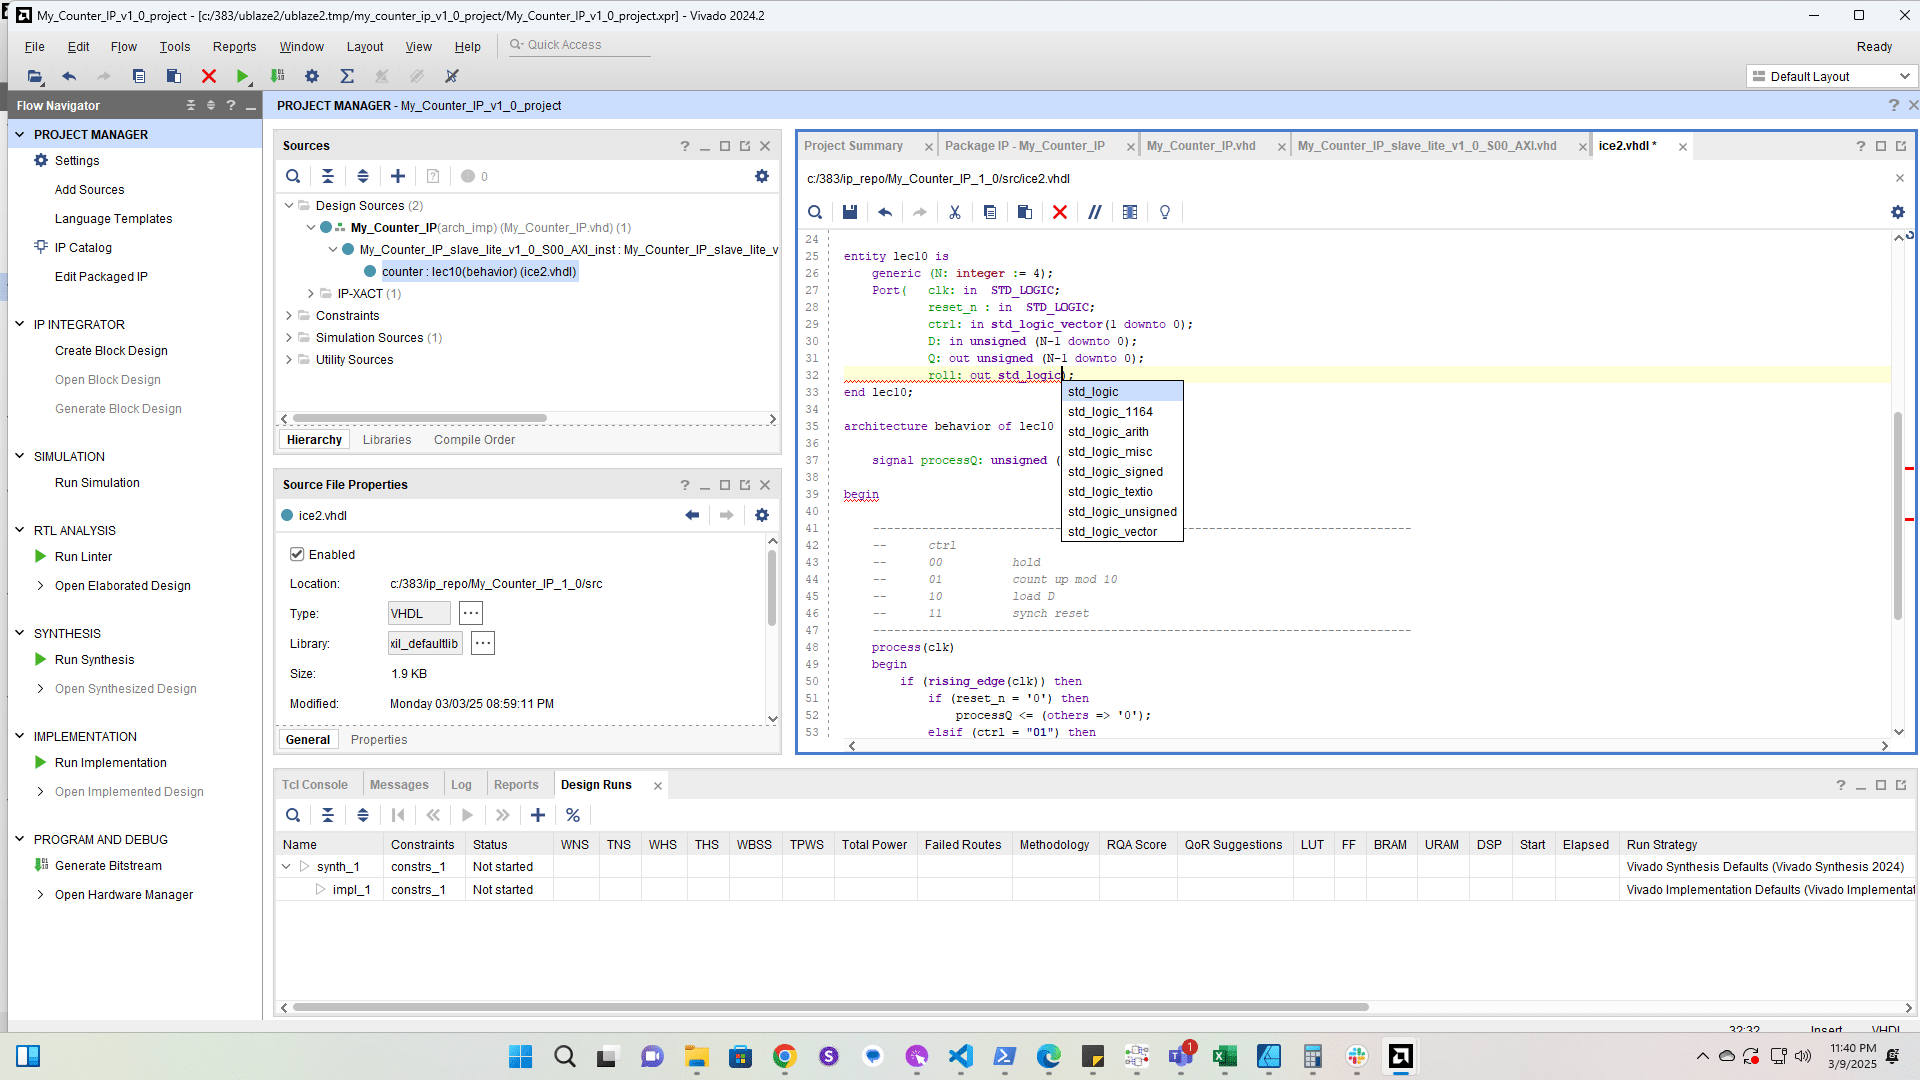Click the Type browse ellipsis button

coord(471,613)
